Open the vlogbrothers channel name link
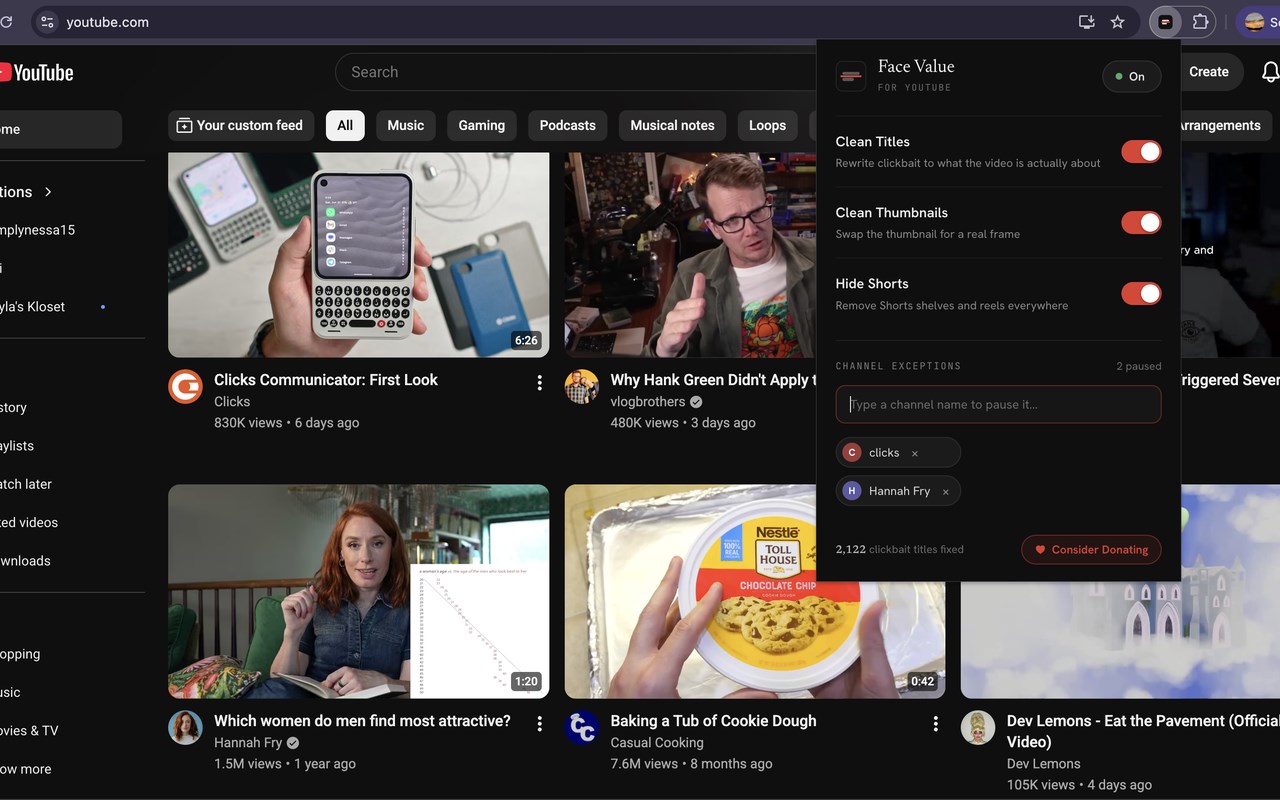Screen dimensions: 1280x800 [648, 402]
